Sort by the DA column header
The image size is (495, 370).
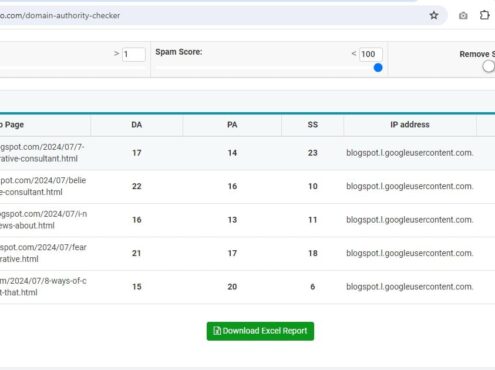[x=137, y=125]
